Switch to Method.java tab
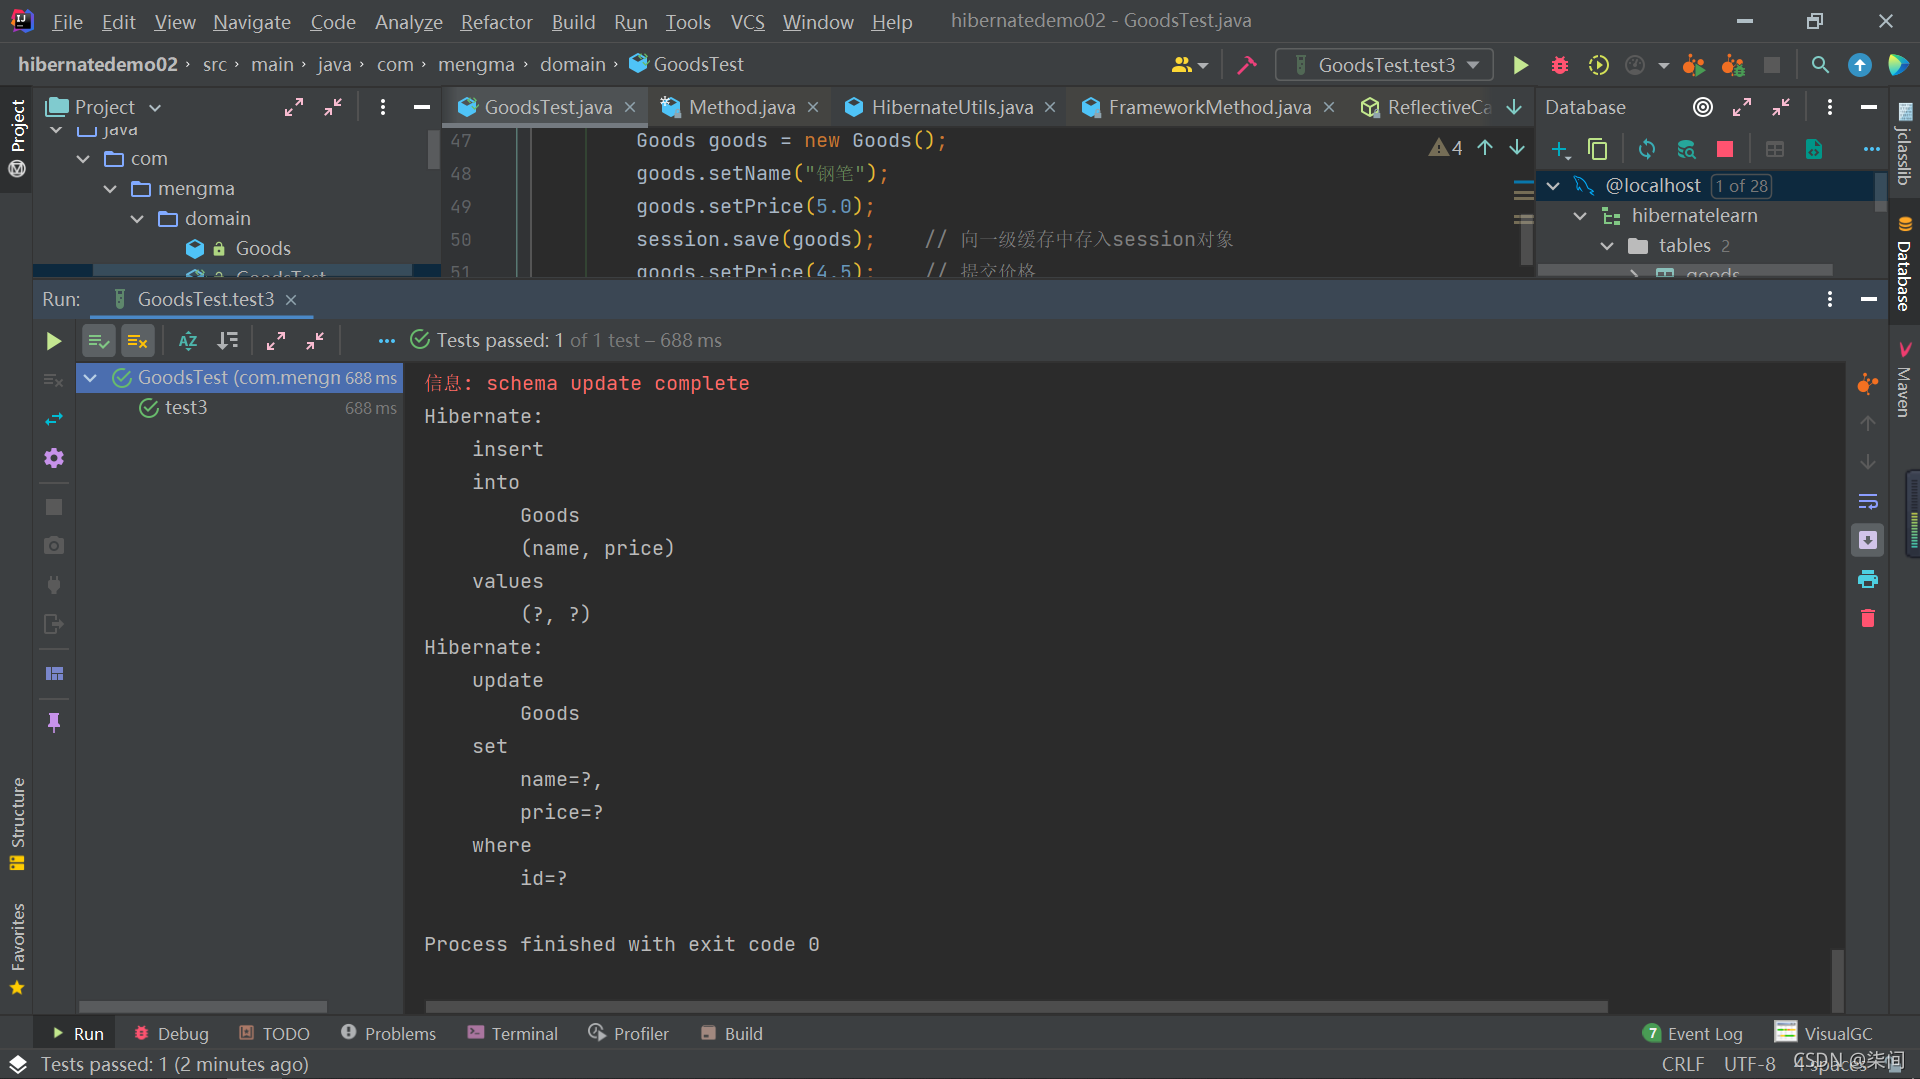The image size is (1920, 1079). click(x=742, y=107)
